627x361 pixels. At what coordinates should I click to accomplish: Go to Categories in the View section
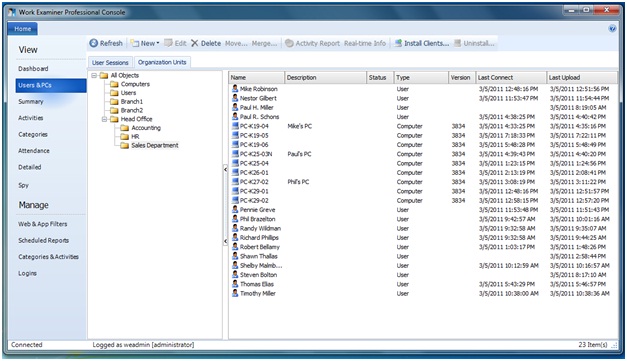pos(33,134)
